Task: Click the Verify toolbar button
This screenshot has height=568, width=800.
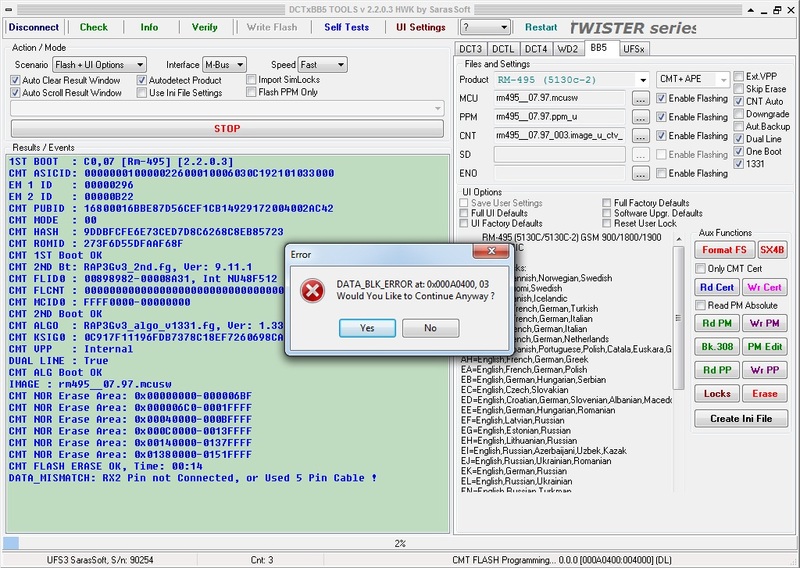Action: point(205,28)
